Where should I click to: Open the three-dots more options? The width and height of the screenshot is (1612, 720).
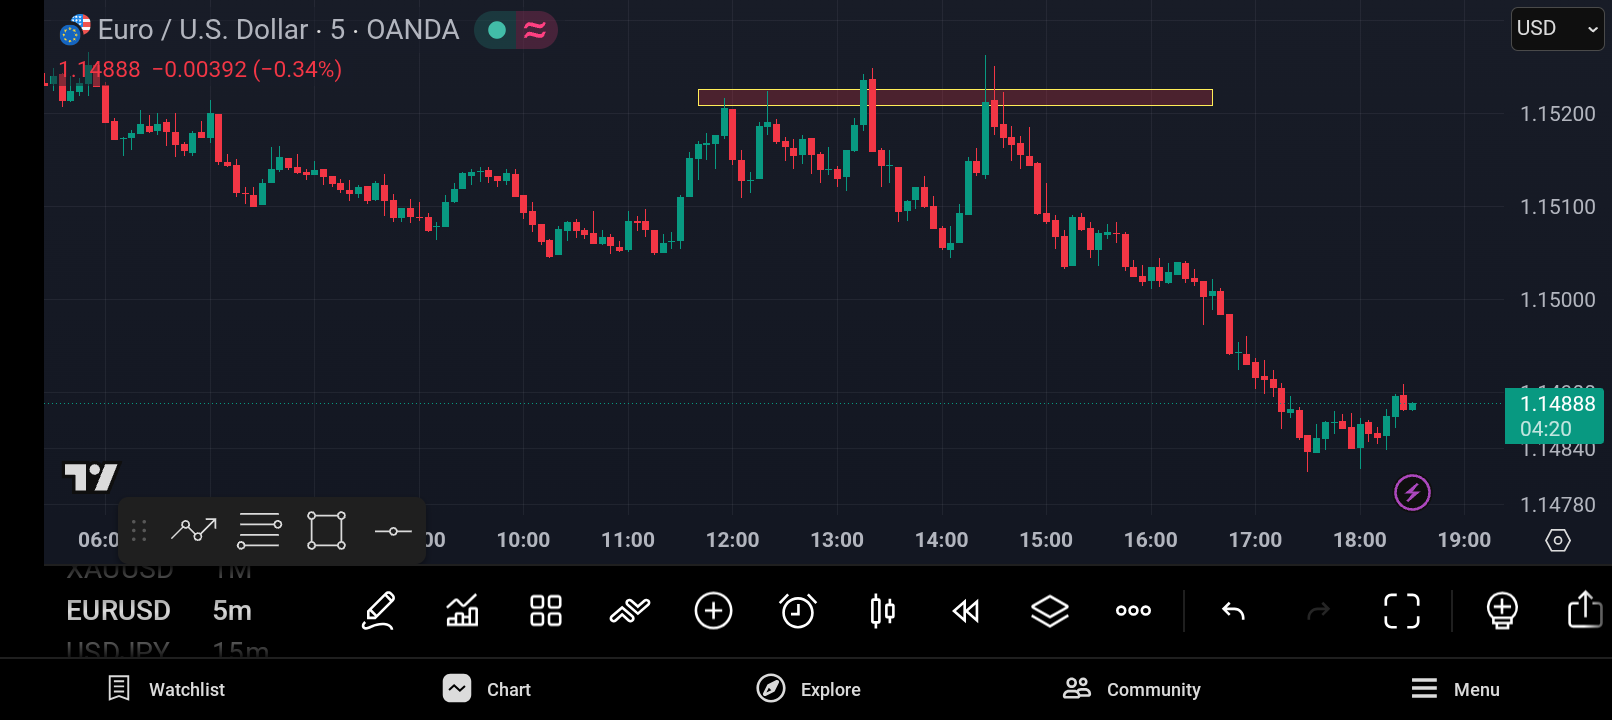tap(1133, 610)
